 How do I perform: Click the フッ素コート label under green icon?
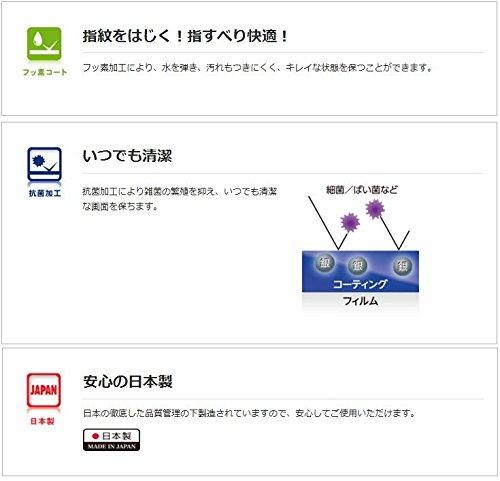(x=45, y=72)
